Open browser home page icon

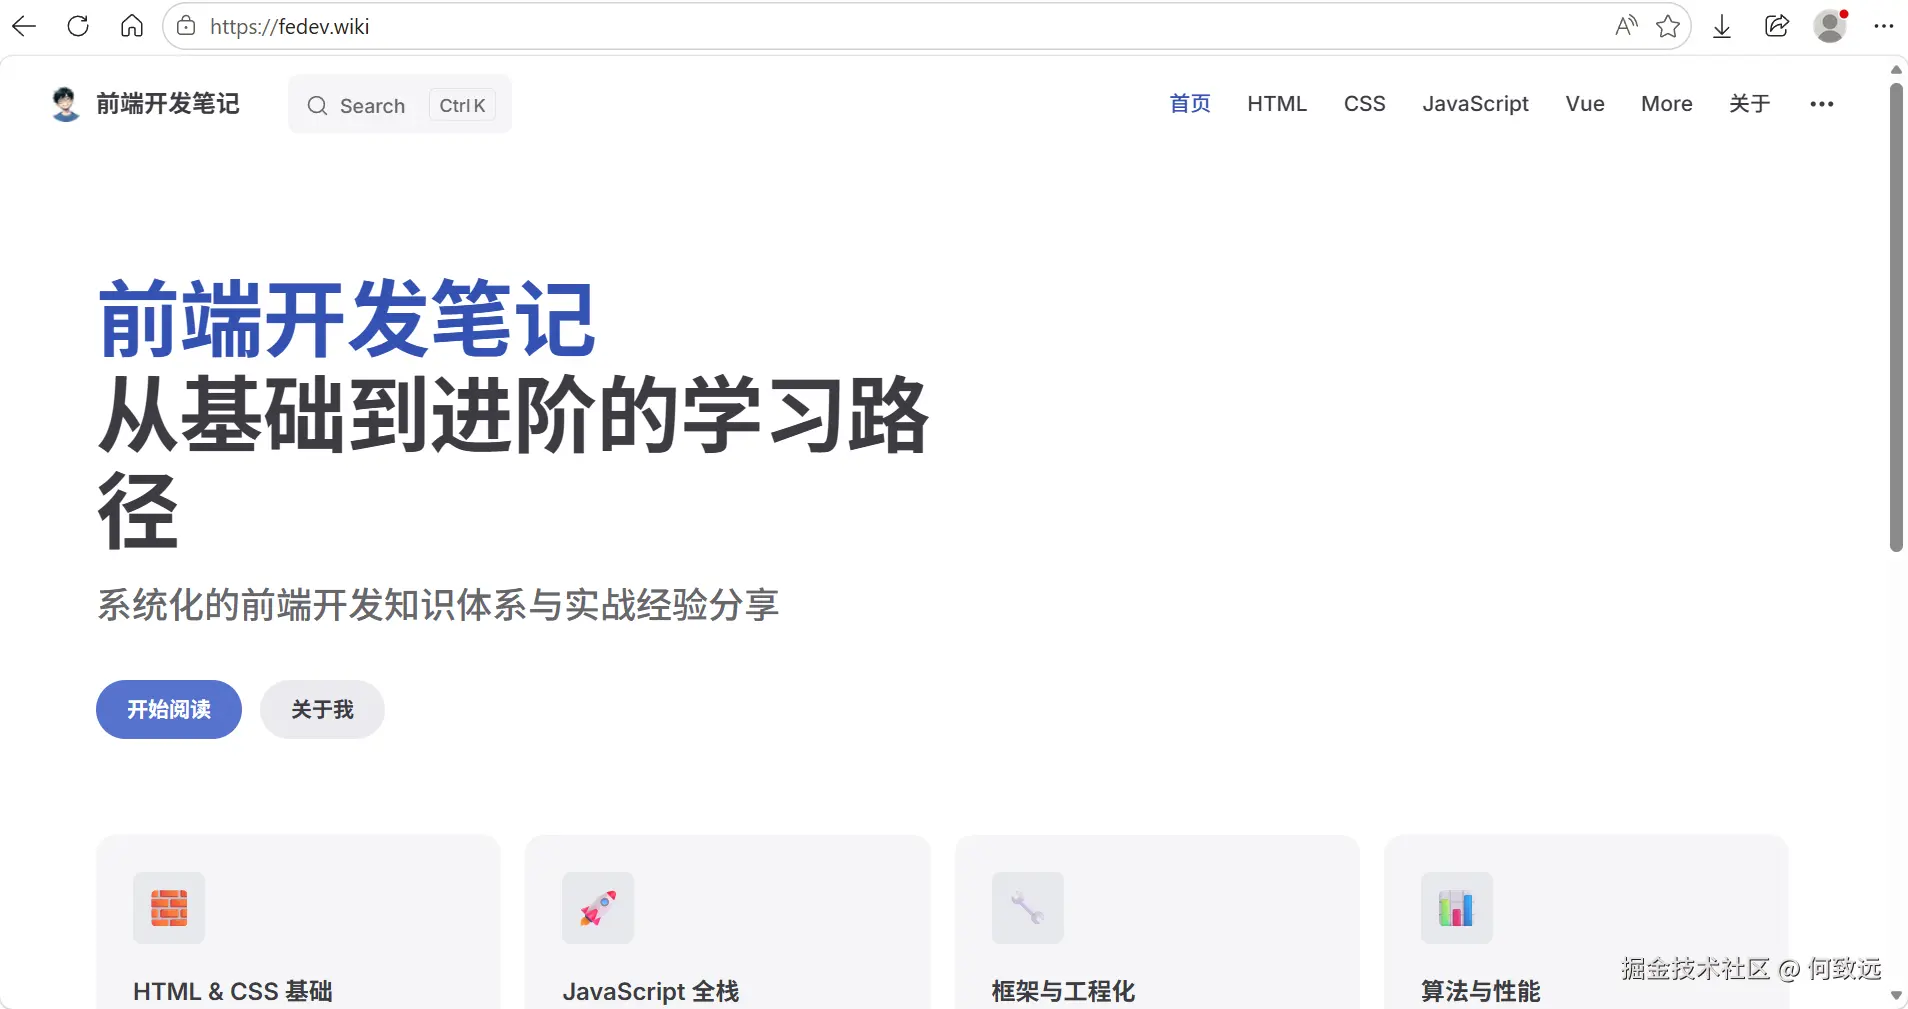coord(132,27)
